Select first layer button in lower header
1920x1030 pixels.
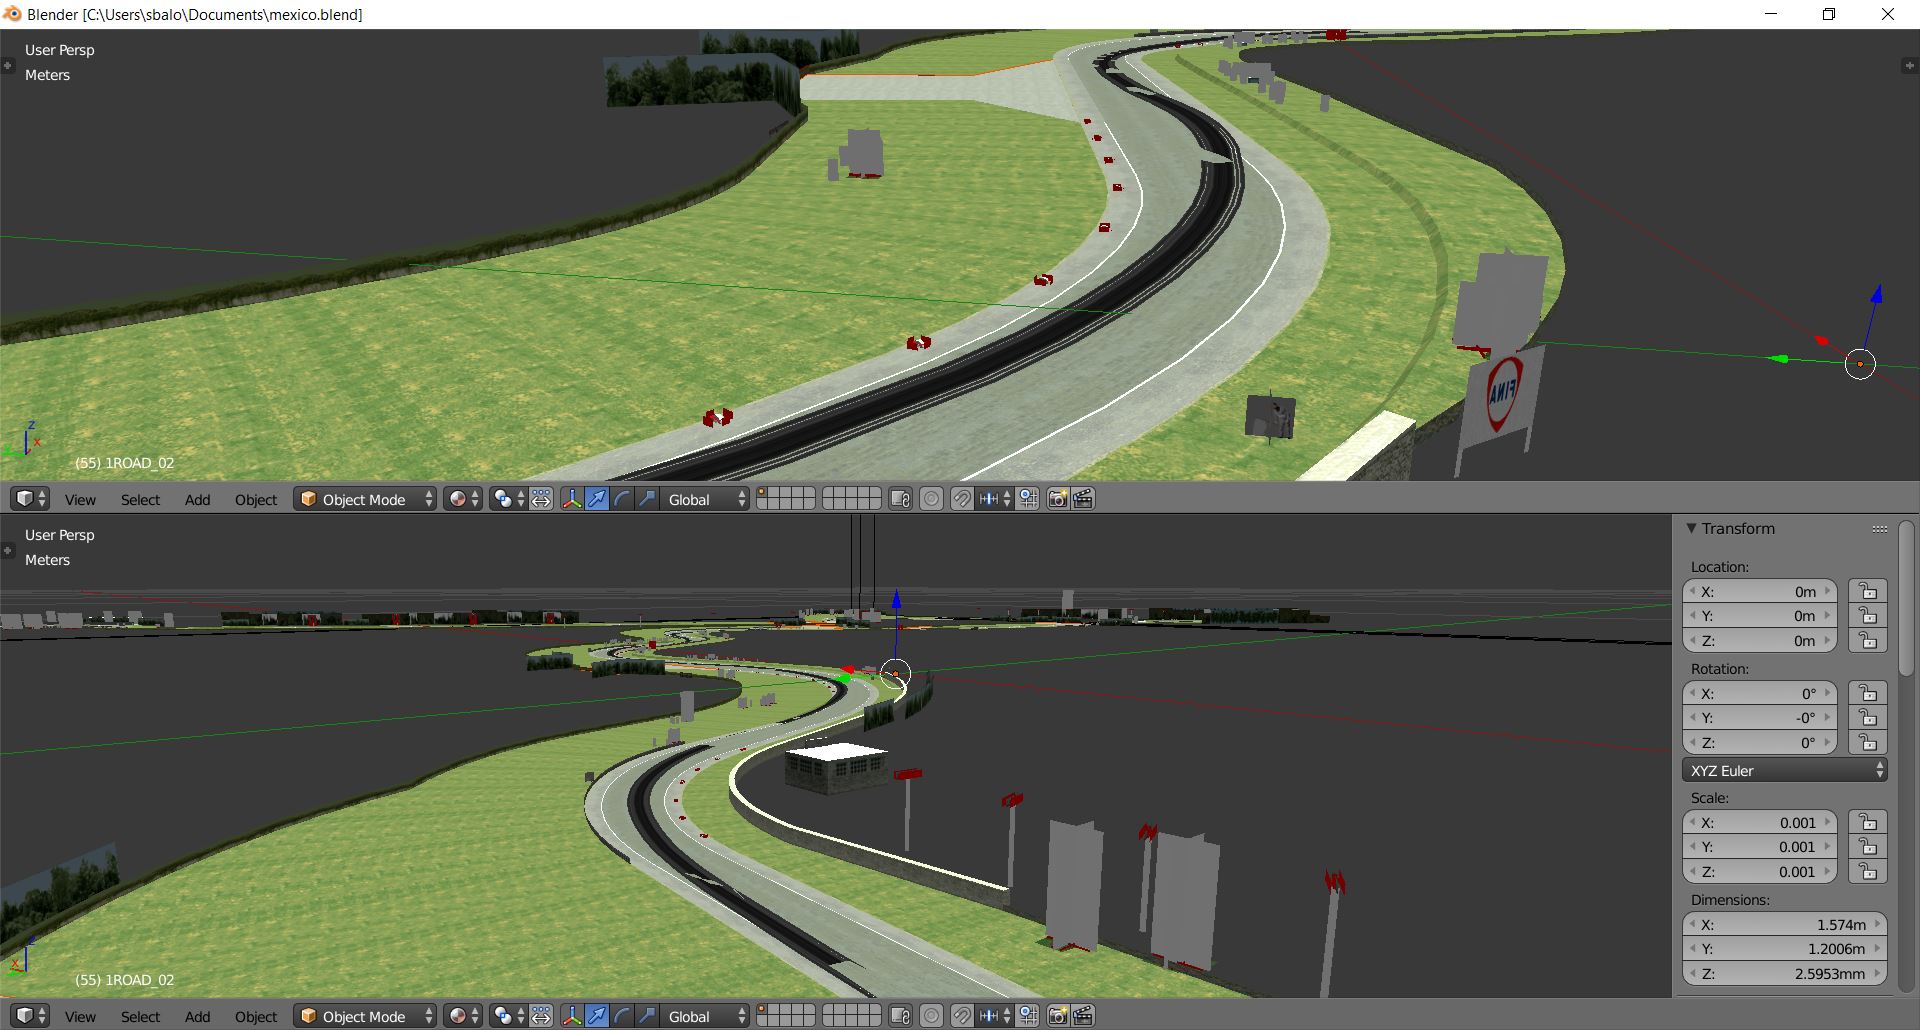(762, 1010)
